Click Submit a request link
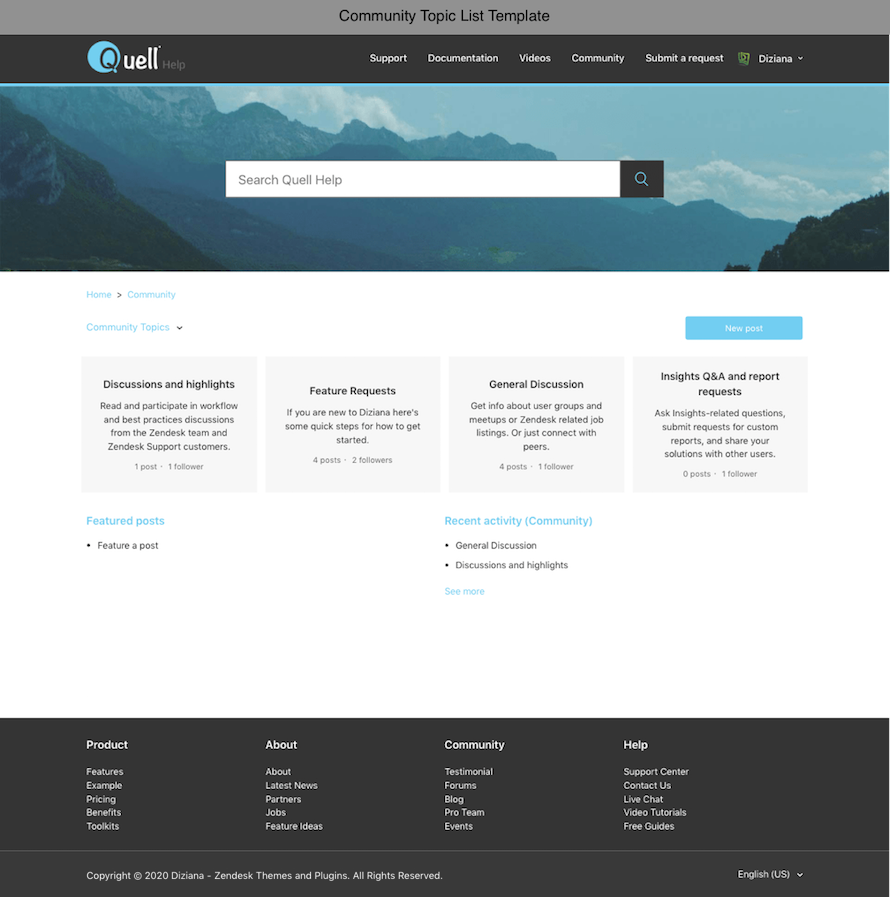Image resolution: width=890 pixels, height=897 pixels. 684,58
